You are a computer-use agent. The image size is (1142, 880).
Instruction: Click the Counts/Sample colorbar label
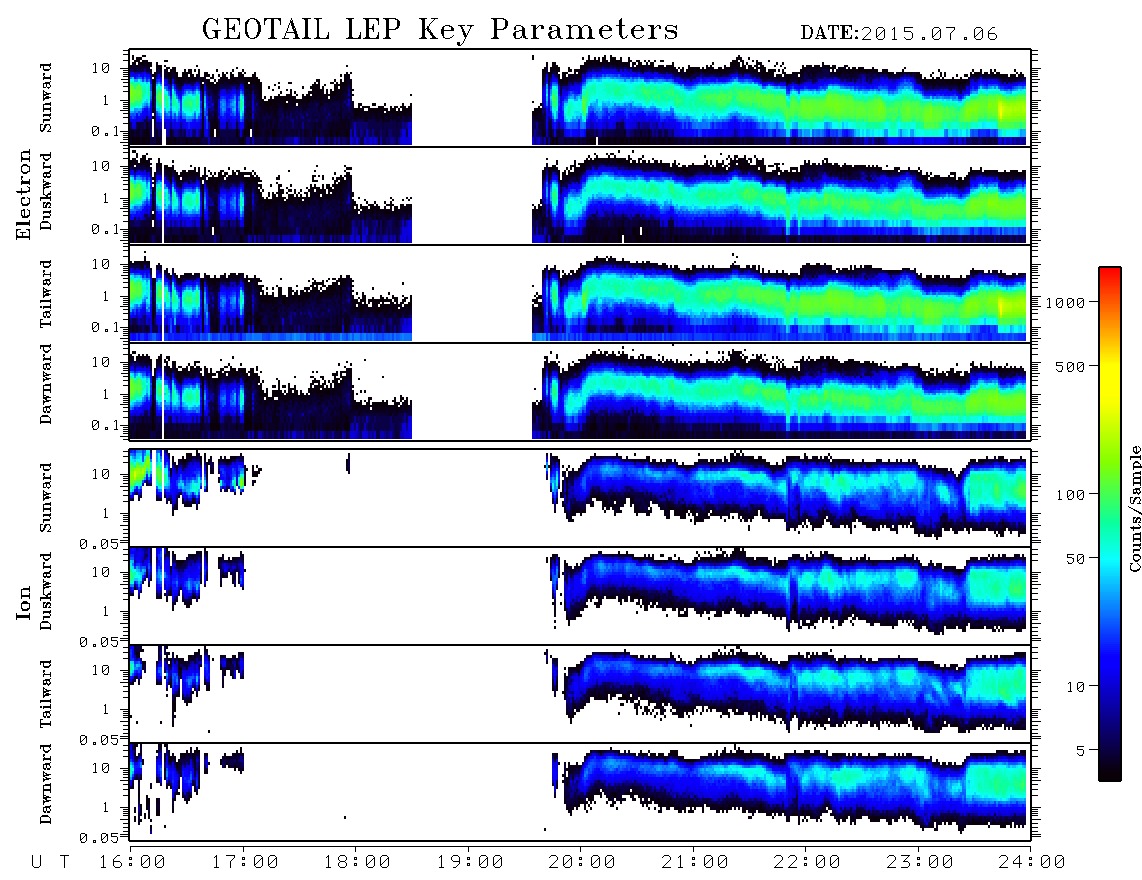pyautogui.click(x=1134, y=509)
